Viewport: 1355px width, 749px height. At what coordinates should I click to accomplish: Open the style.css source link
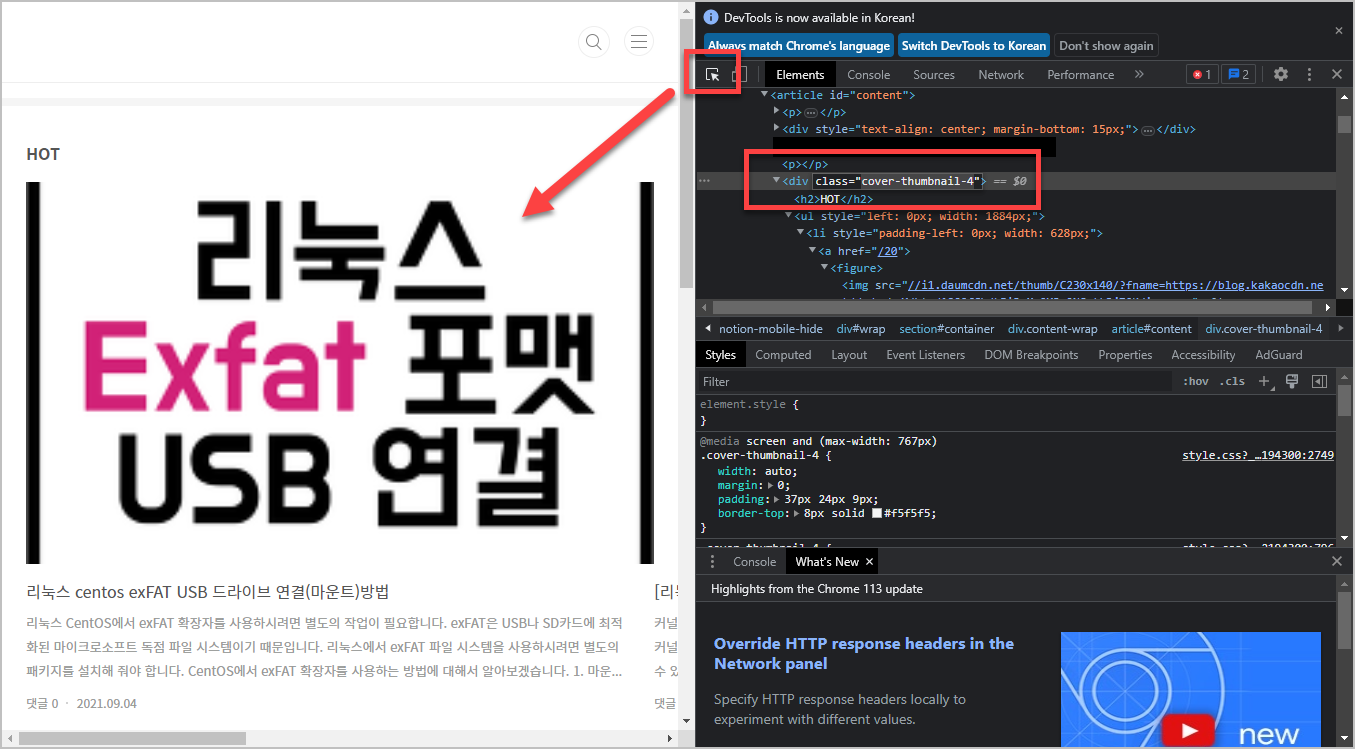pyautogui.click(x=1258, y=455)
